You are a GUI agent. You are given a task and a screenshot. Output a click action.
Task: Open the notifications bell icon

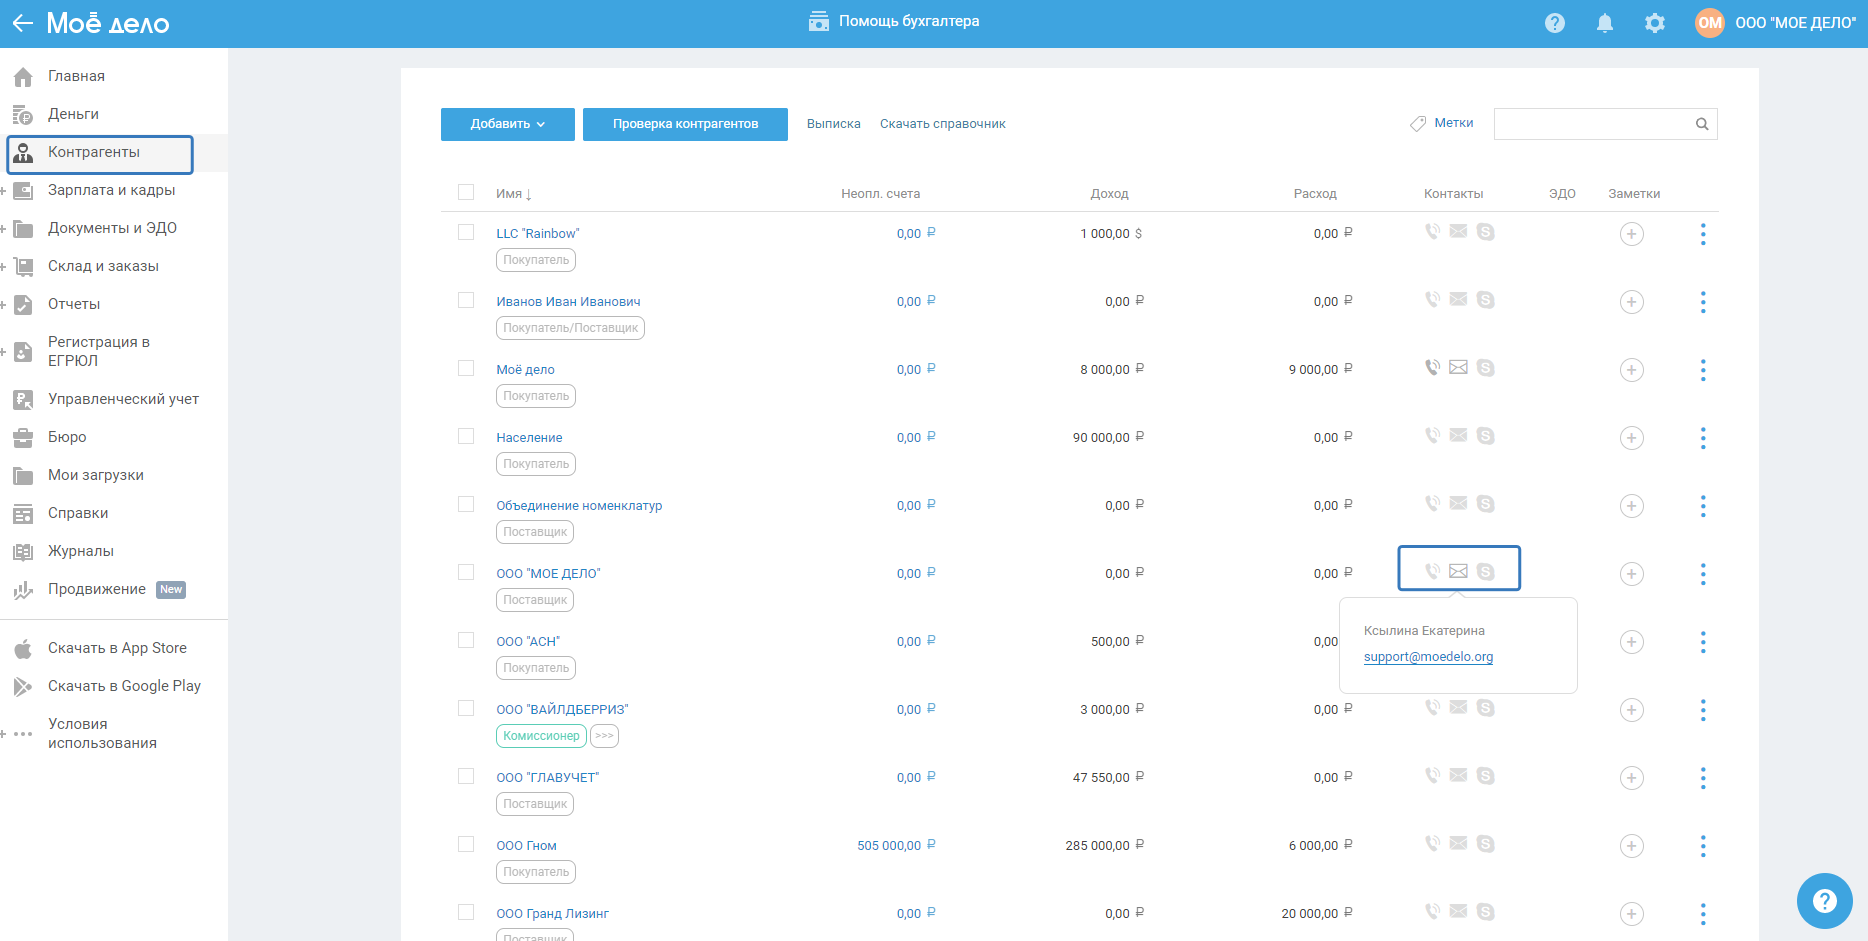point(1604,23)
